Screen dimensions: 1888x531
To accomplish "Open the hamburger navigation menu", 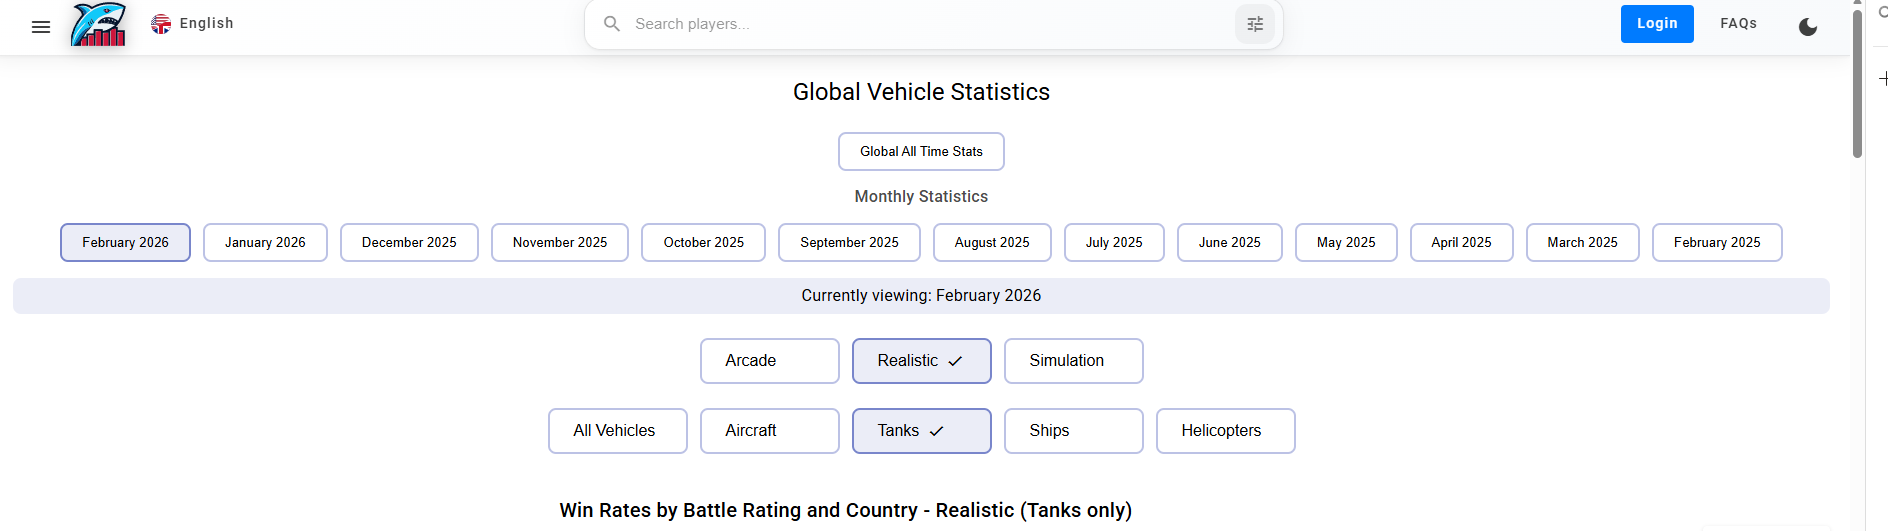I will pos(41,27).
